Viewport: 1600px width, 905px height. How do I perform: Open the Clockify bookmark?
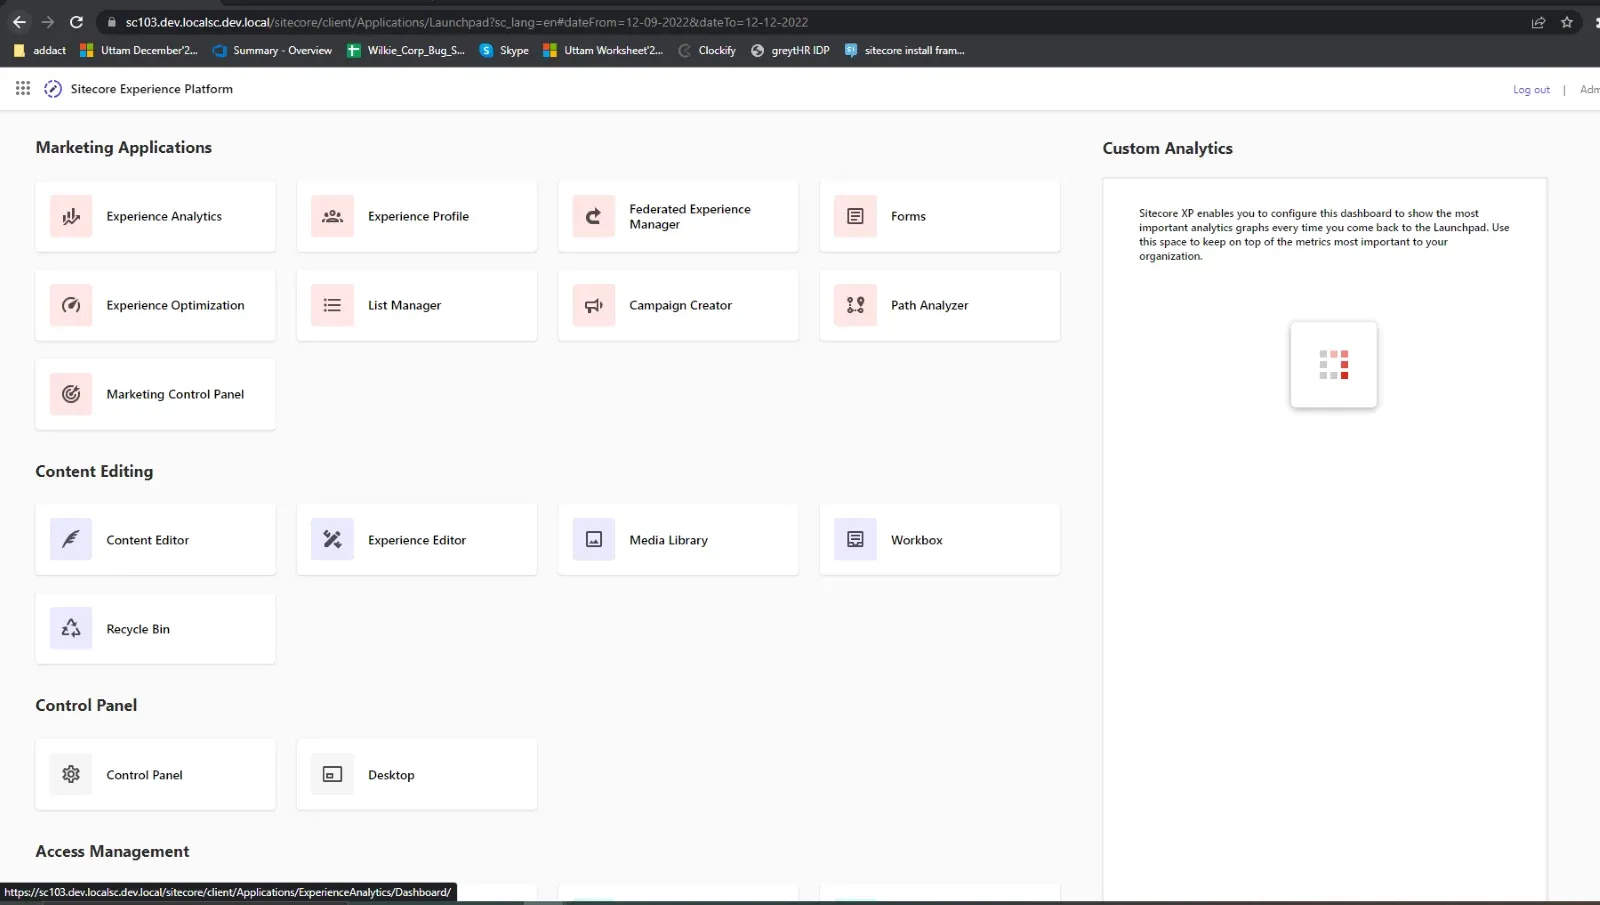click(x=707, y=50)
